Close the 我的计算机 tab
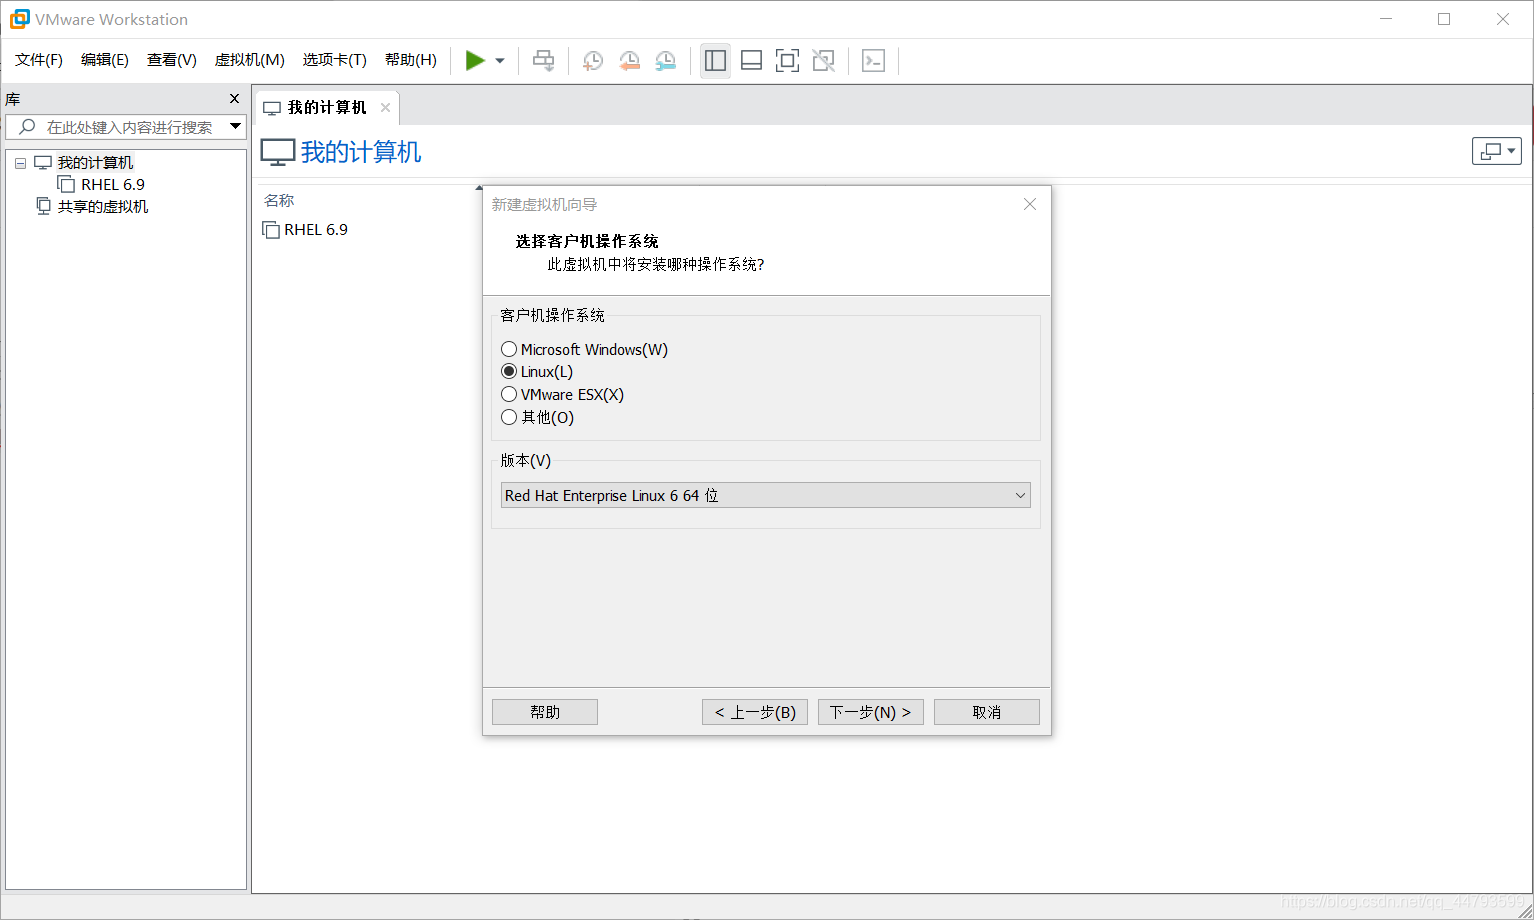Image resolution: width=1534 pixels, height=920 pixels. 385,108
